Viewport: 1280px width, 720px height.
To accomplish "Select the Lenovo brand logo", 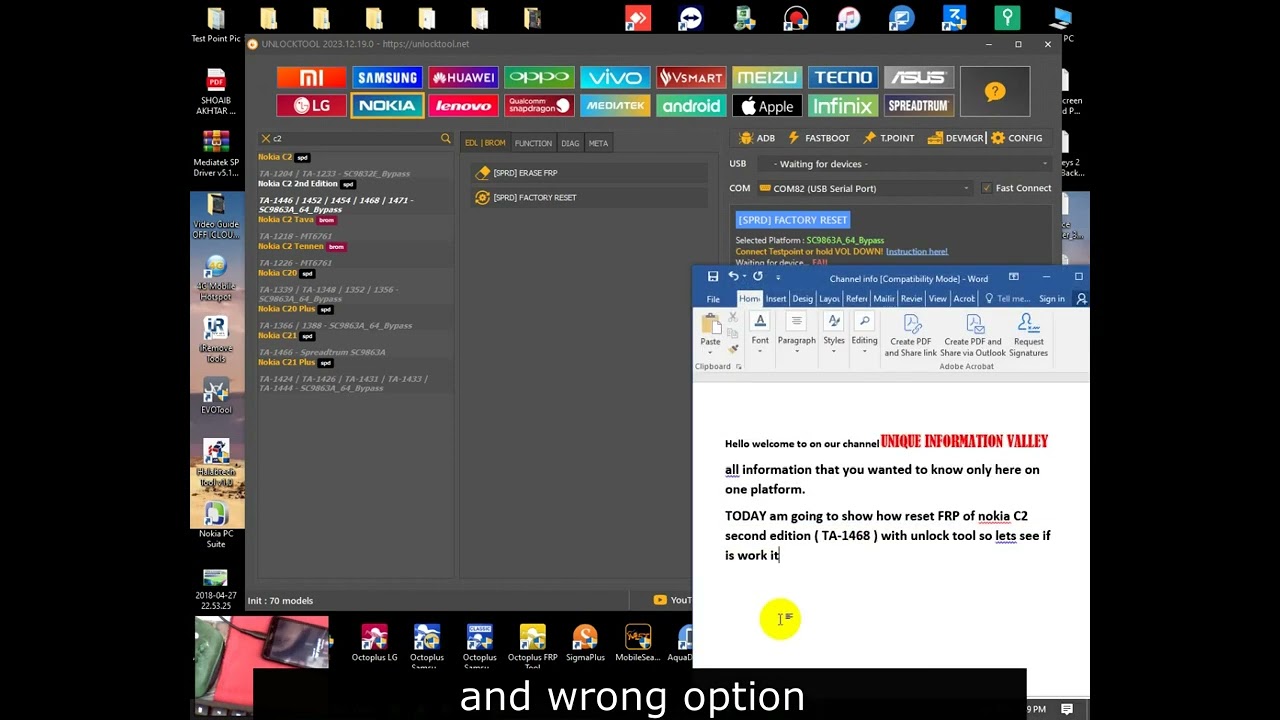I will point(463,106).
